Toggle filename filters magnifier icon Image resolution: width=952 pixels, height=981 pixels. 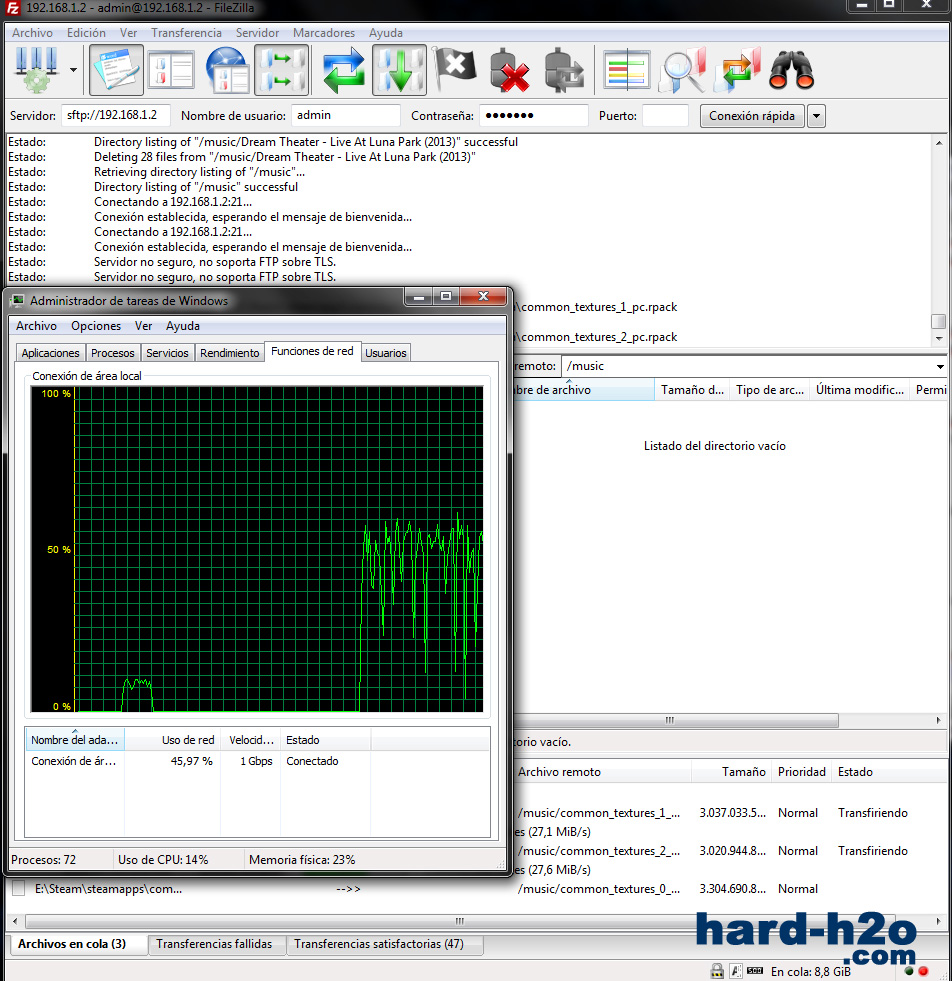pos(684,69)
